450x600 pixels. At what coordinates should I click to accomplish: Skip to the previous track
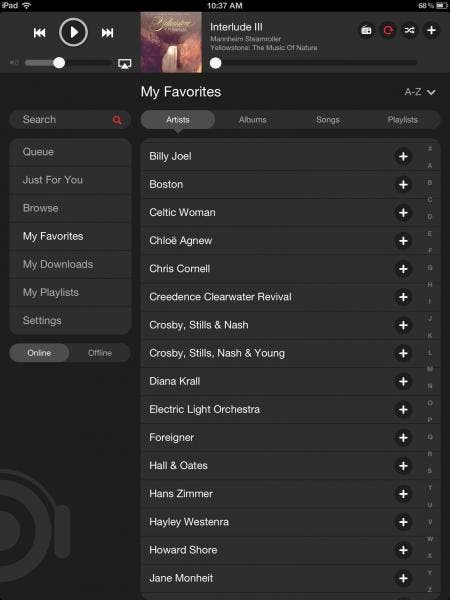point(39,33)
